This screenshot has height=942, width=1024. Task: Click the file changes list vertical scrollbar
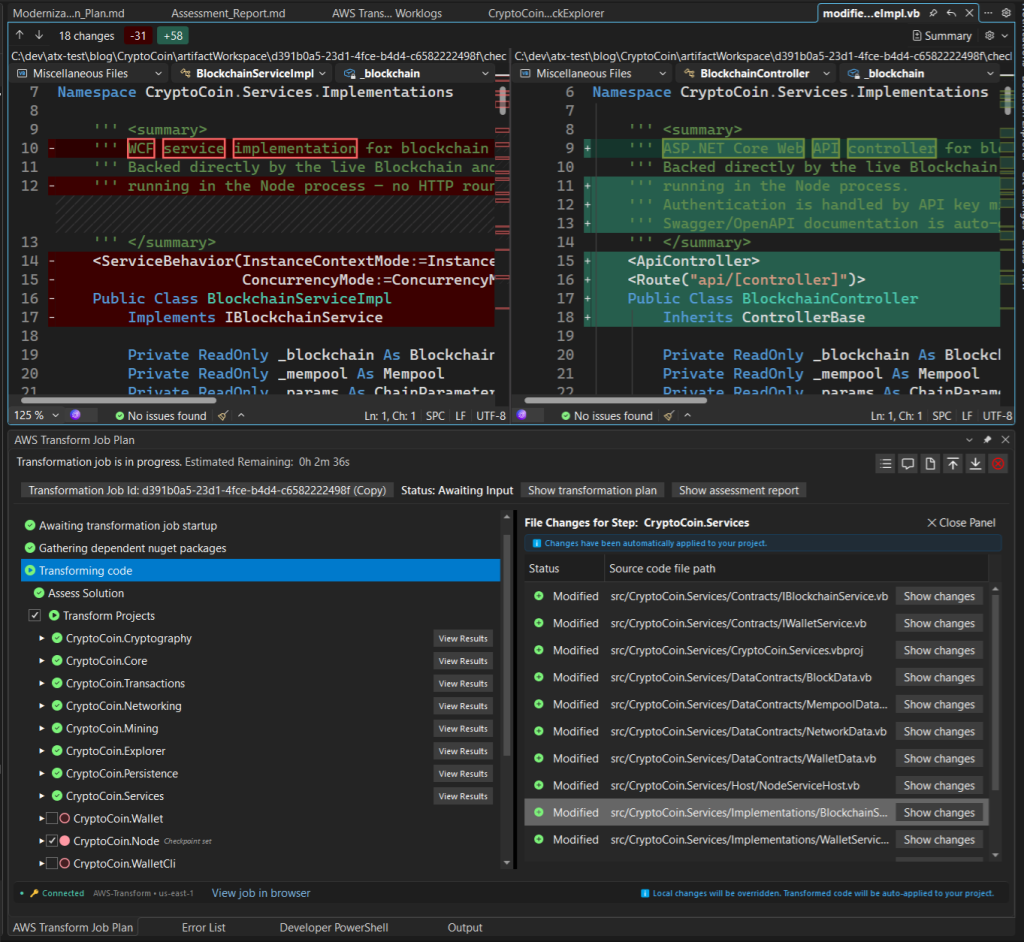click(995, 692)
